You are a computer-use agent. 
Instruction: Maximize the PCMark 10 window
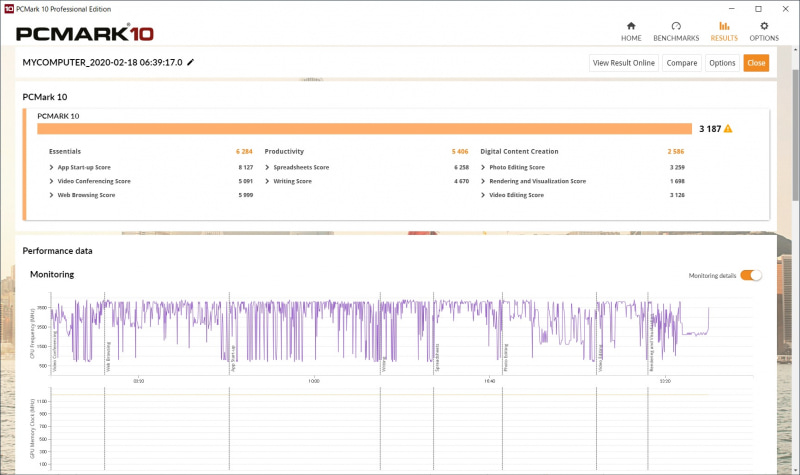click(758, 9)
